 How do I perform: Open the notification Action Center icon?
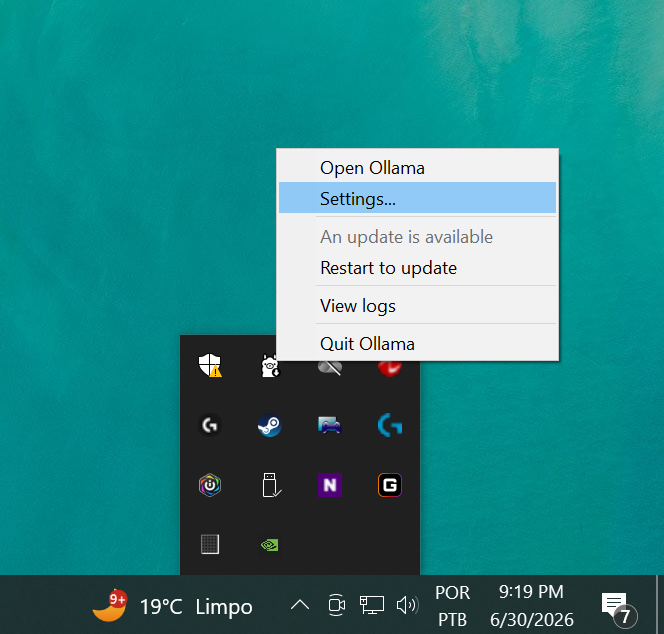[618, 608]
